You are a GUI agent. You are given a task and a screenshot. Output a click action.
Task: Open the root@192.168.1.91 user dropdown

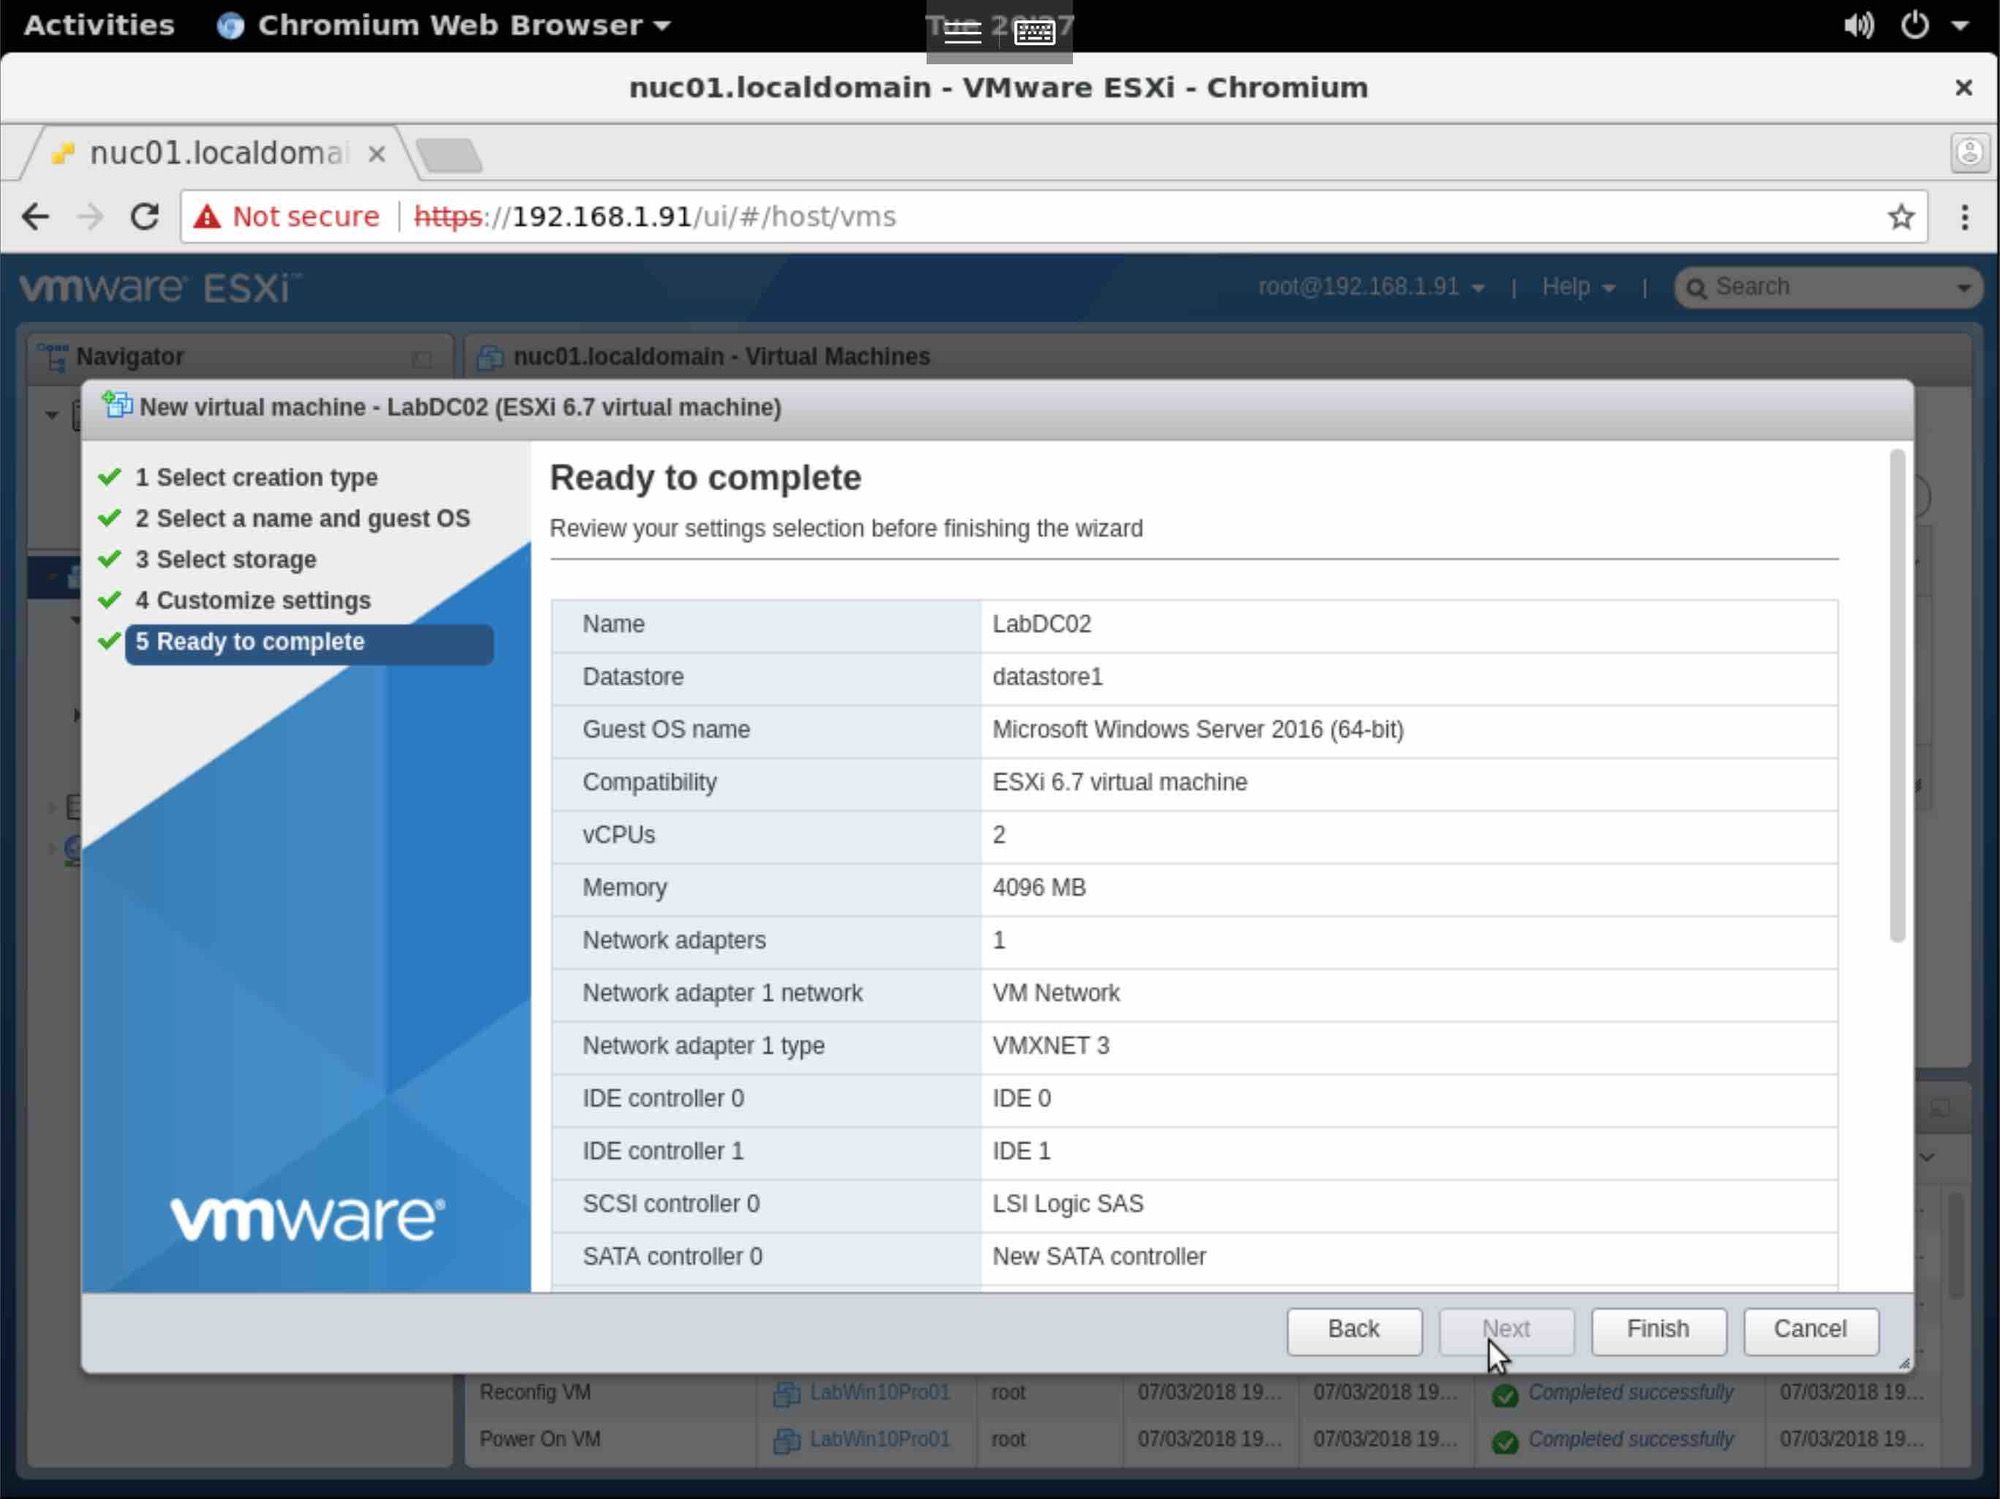(x=1371, y=288)
